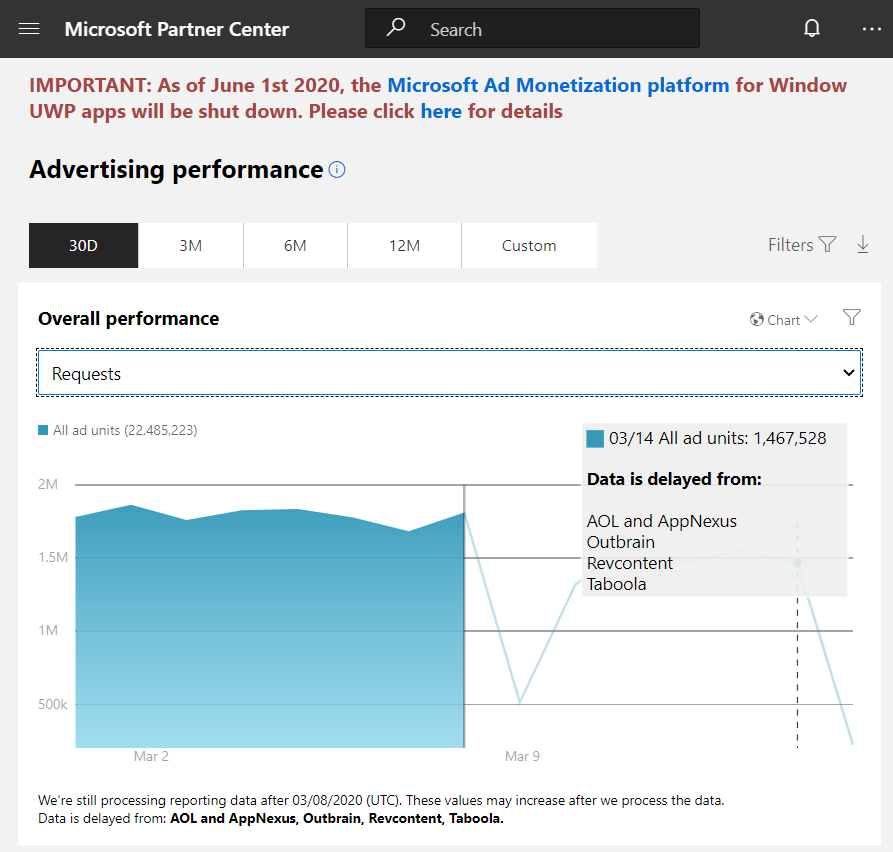Select the 30D time range tab
893x852 pixels.
(83, 245)
